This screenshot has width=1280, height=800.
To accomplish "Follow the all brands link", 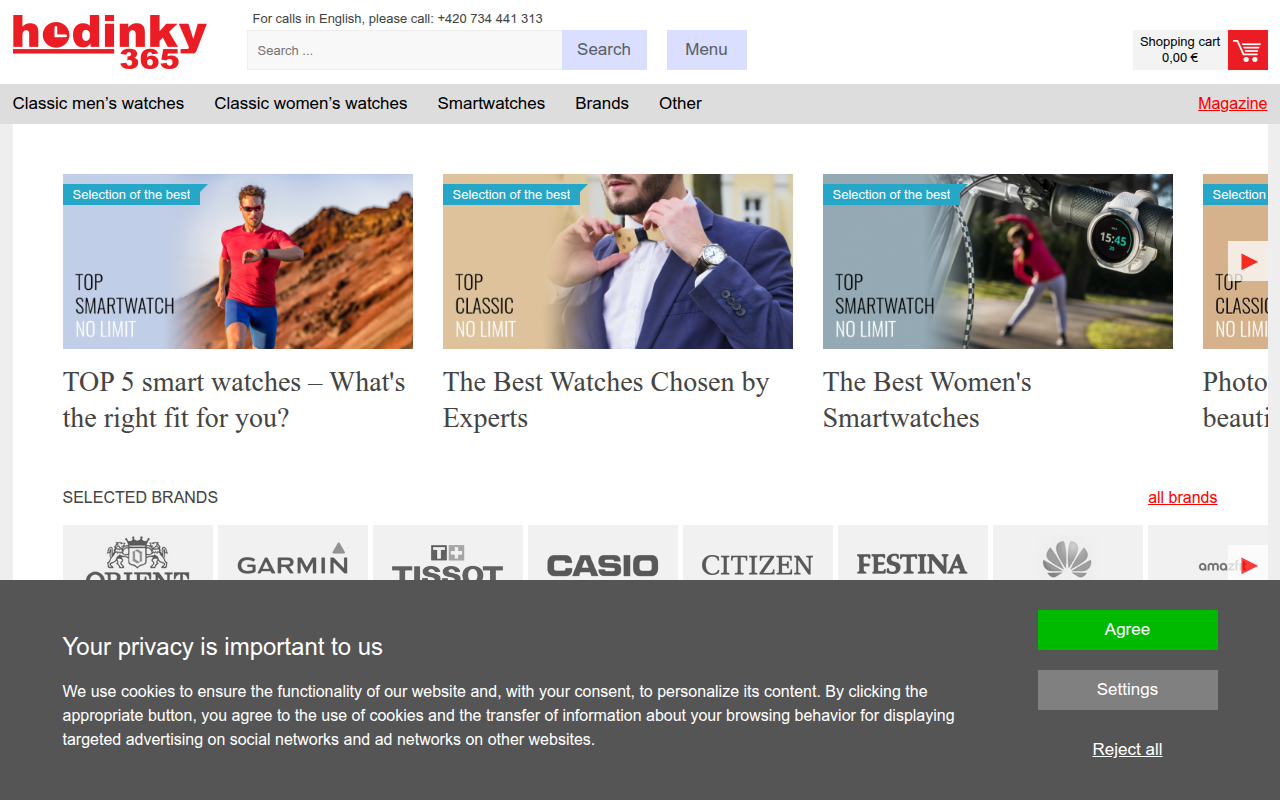I will click(1183, 497).
